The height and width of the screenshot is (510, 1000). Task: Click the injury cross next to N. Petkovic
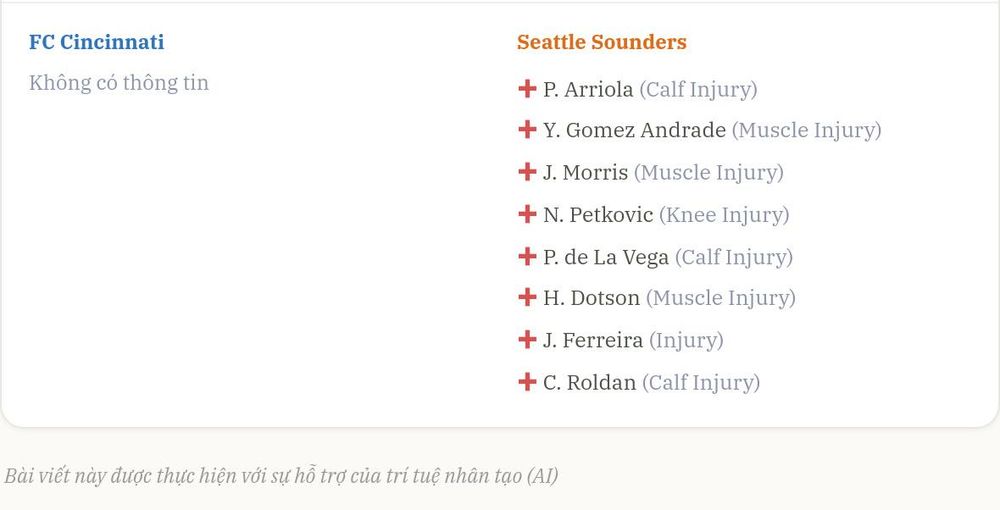(527, 214)
